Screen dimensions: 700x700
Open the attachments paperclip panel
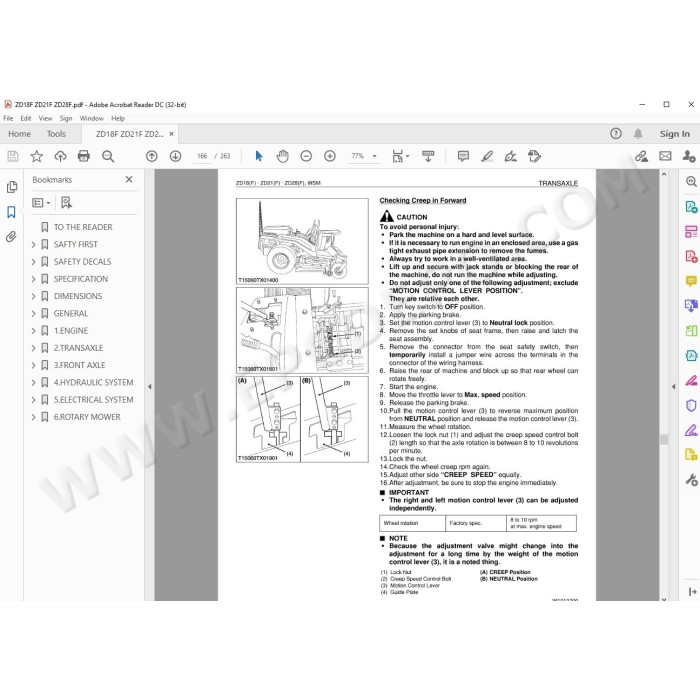point(12,236)
